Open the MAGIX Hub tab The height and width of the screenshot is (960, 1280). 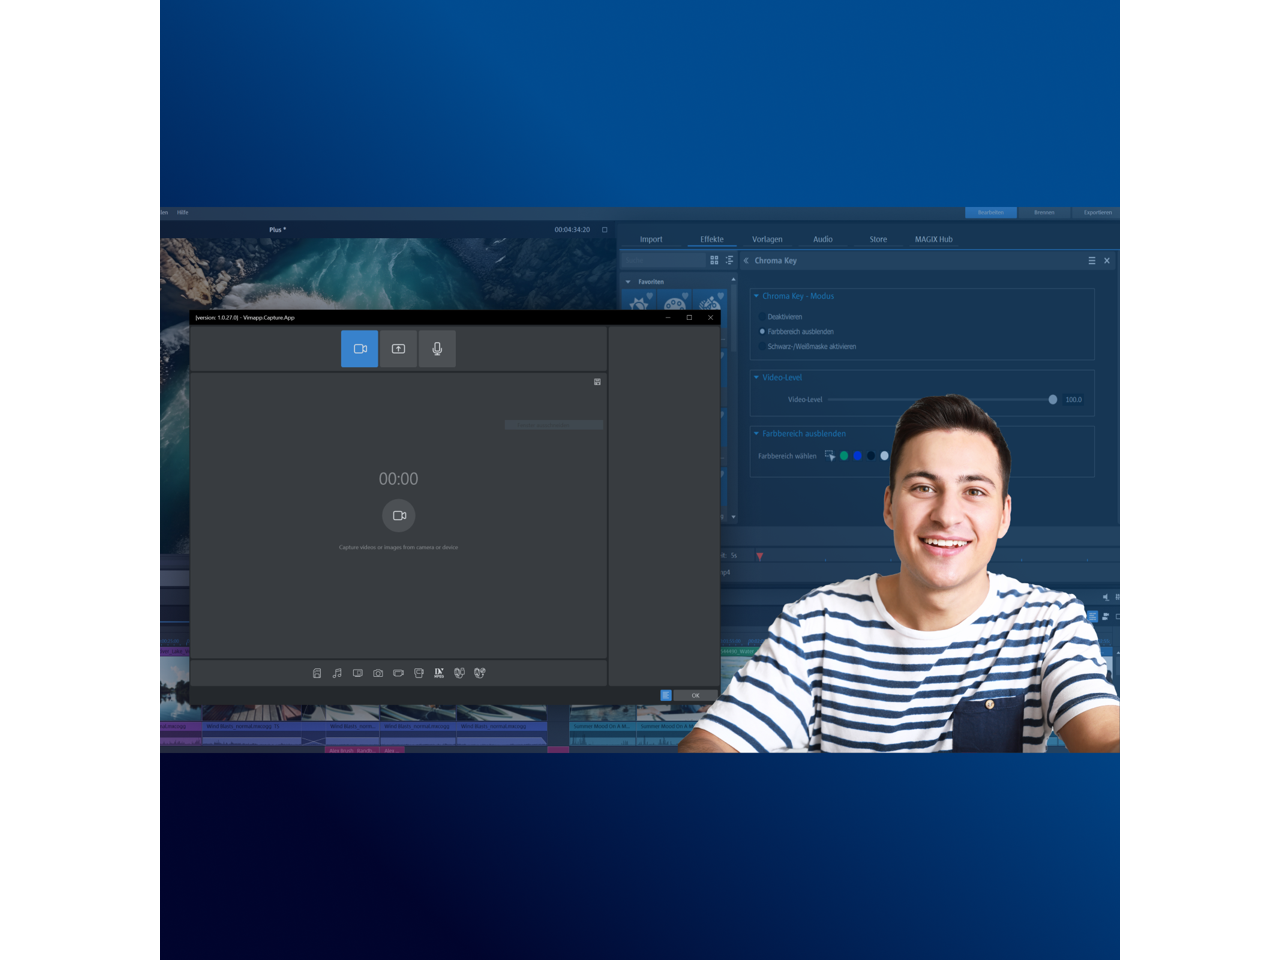pos(934,239)
